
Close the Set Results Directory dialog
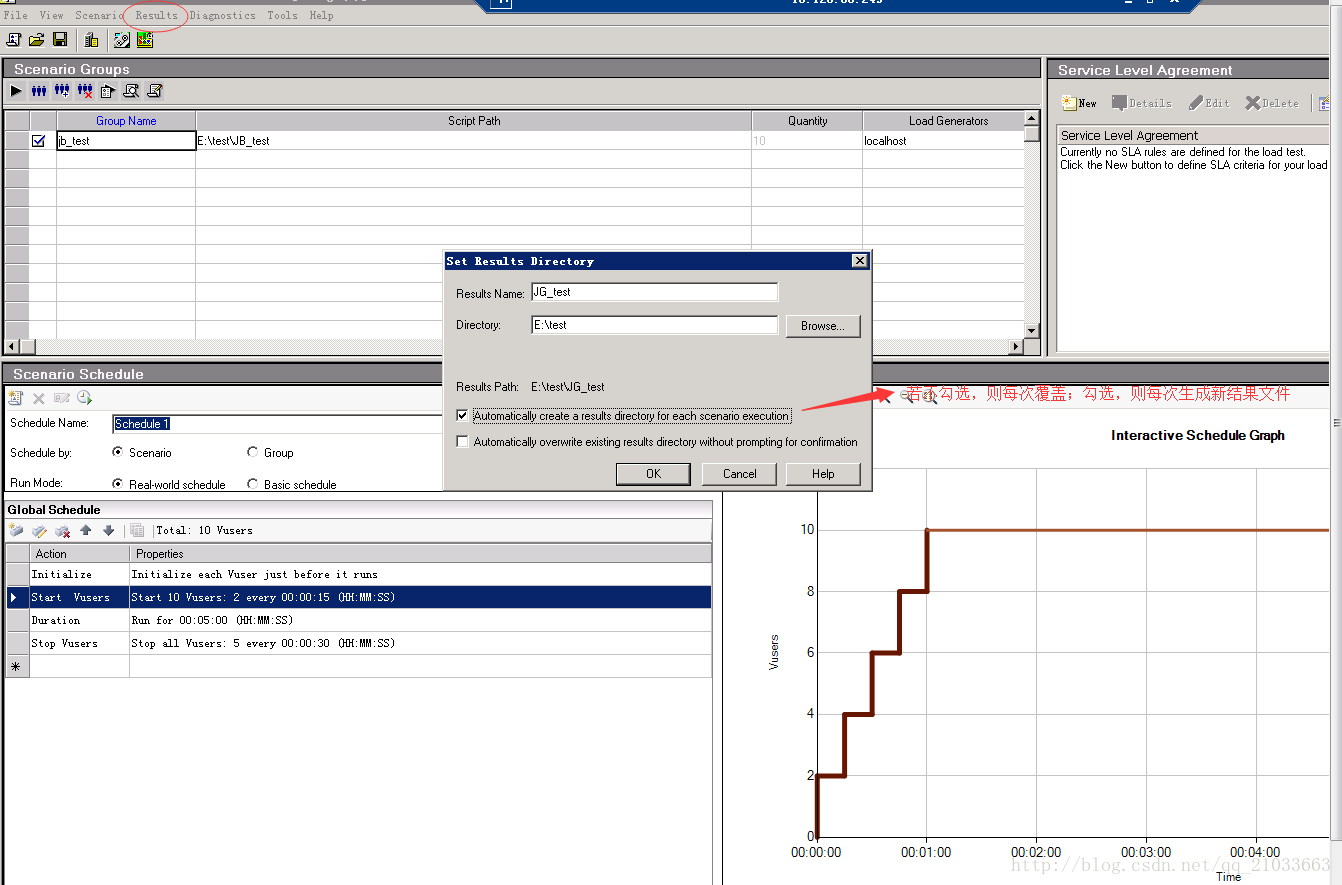pyautogui.click(x=859, y=261)
